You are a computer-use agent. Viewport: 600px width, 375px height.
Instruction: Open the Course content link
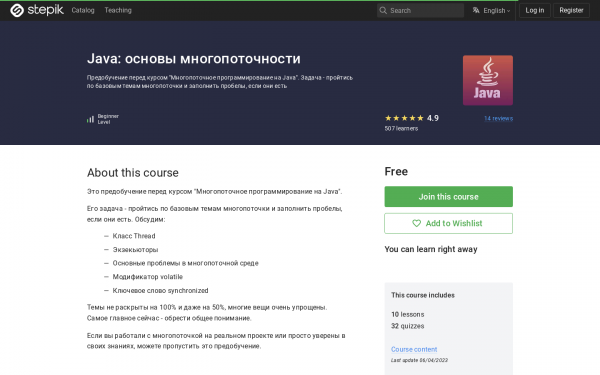414,349
